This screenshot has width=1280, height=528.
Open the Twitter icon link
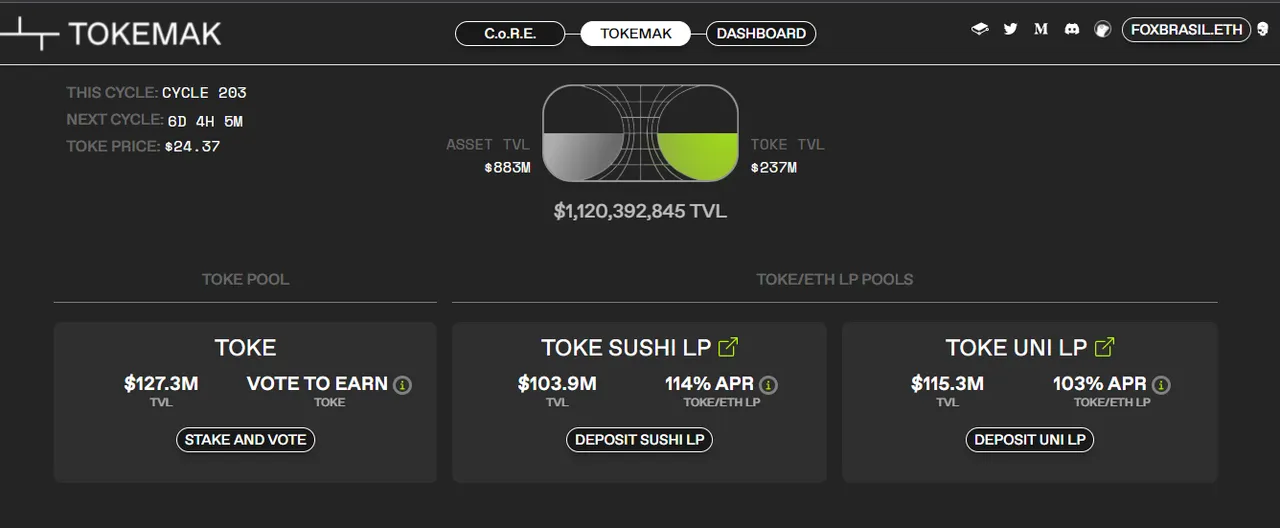tap(1010, 29)
